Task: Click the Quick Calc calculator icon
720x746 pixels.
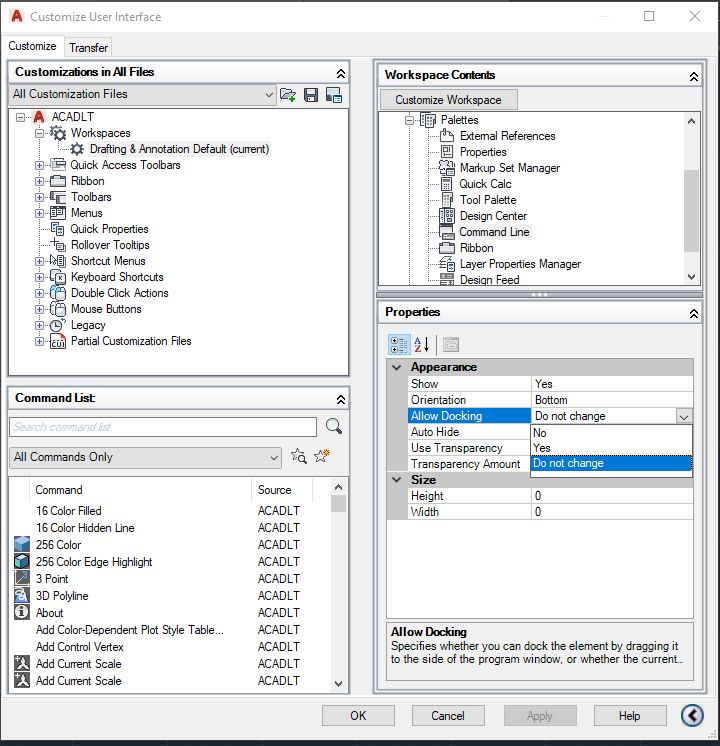Action: click(x=446, y=184)
